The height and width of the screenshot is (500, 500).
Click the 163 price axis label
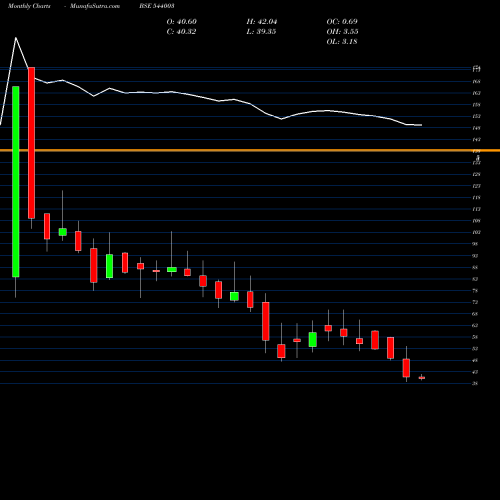(x=476, y=93)
